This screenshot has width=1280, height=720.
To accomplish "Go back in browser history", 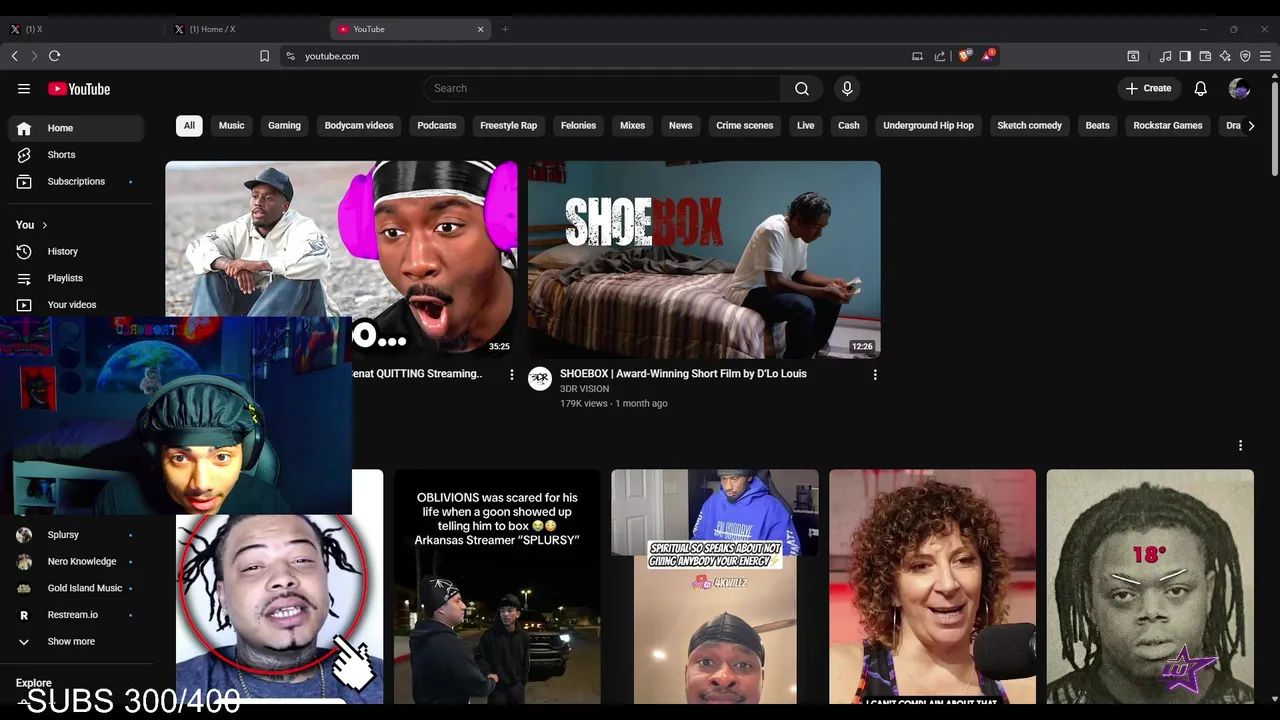I will (x=14, y=56).
